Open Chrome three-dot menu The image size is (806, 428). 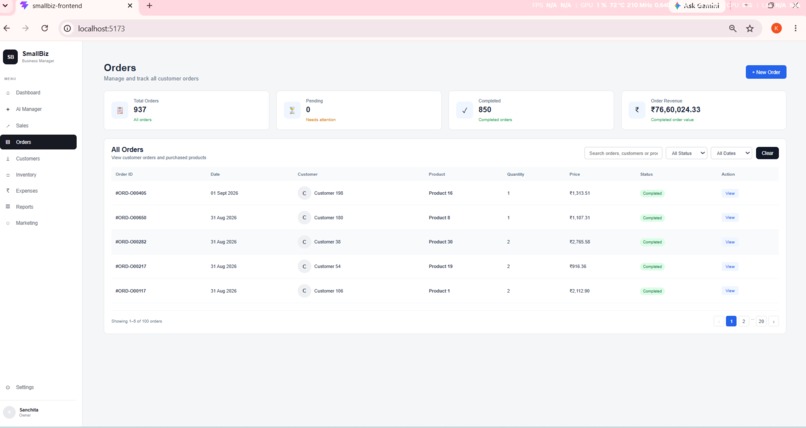[x=795, y=28]
